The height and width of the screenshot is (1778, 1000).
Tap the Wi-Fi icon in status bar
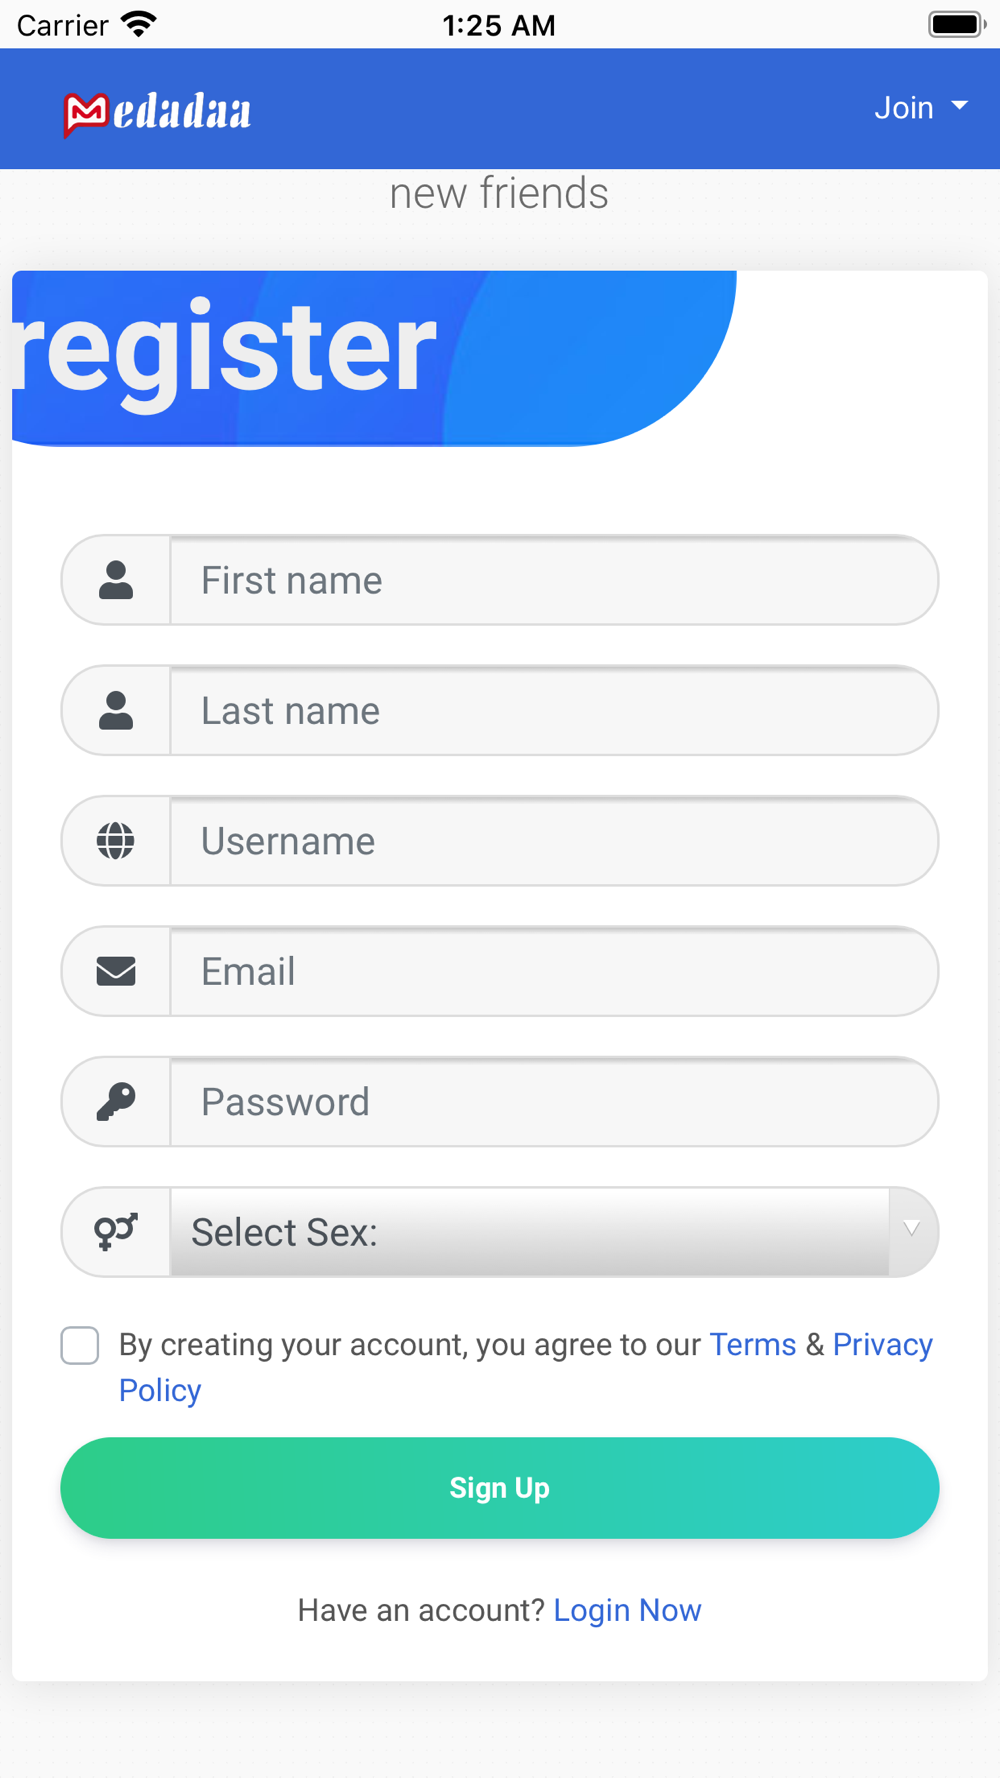(139, 24)
